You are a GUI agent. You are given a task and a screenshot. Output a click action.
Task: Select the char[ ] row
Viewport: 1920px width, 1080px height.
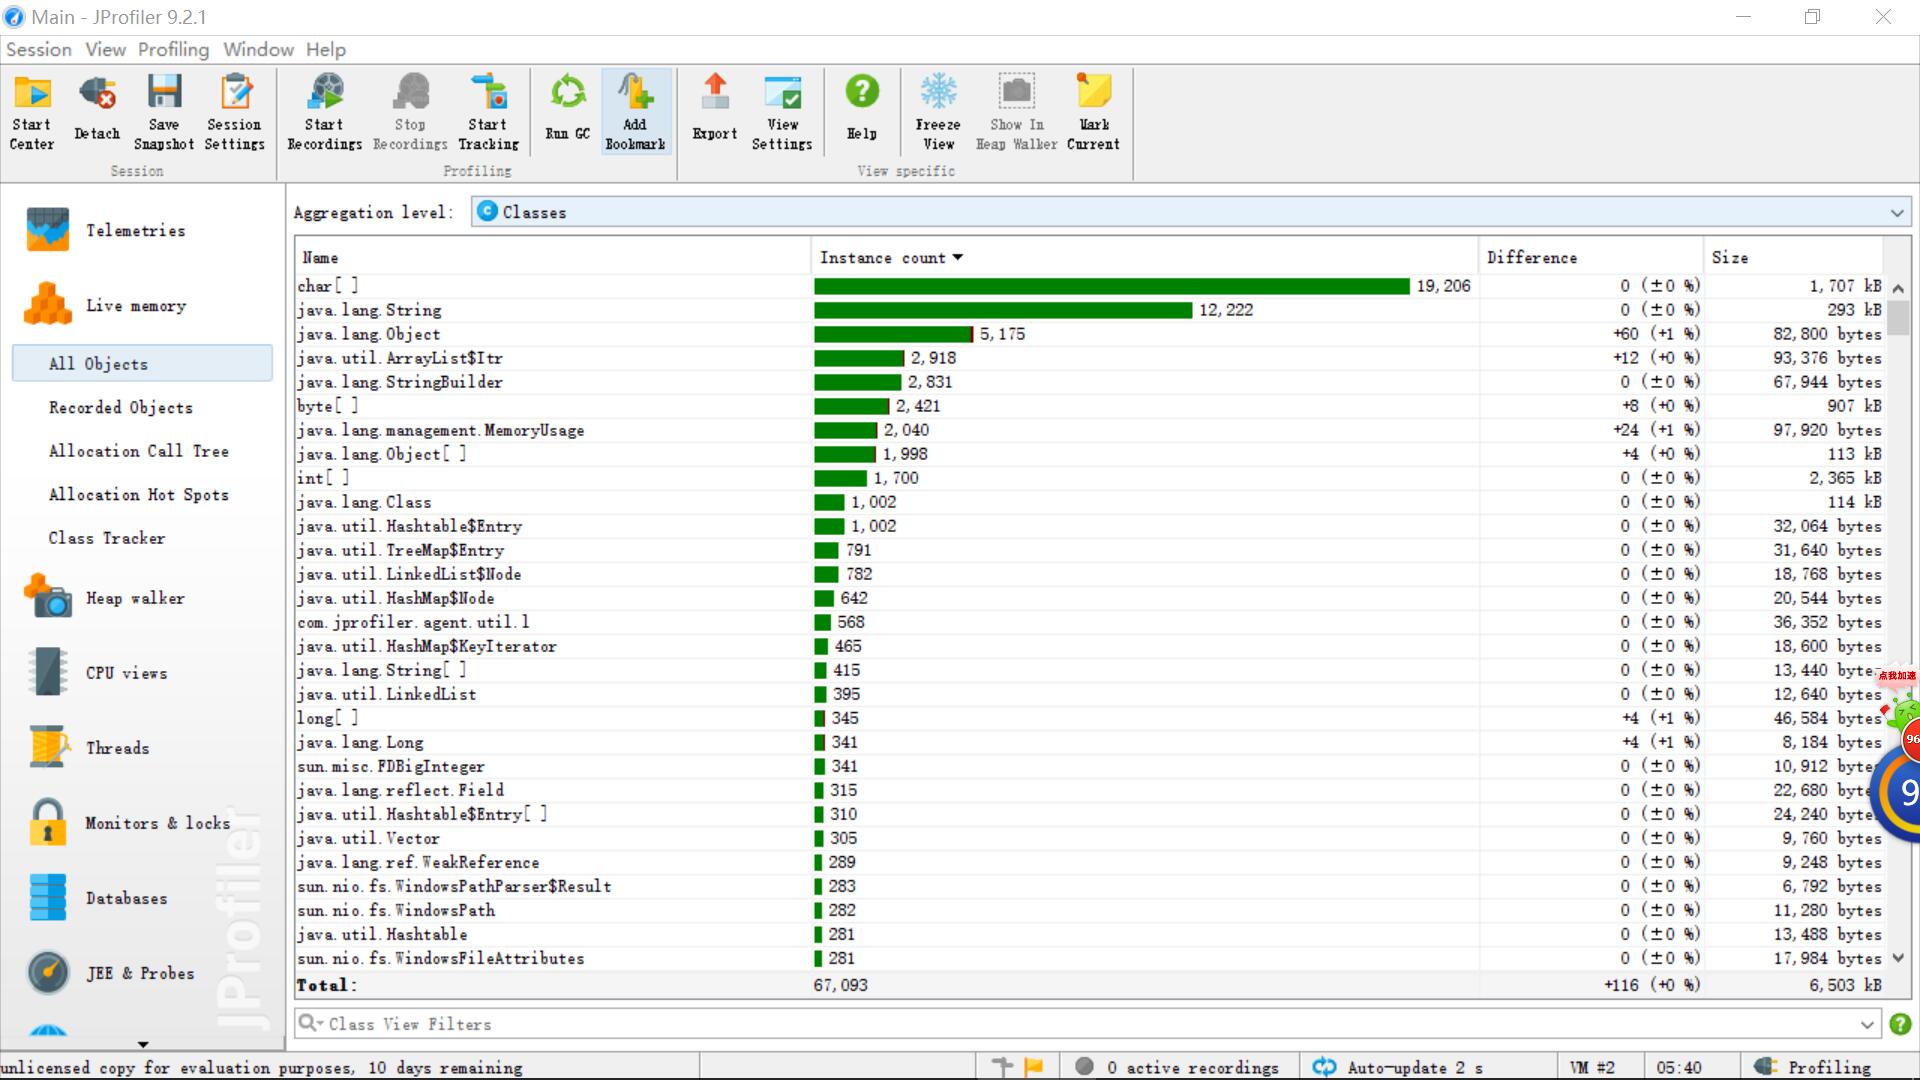(1090, 286)
